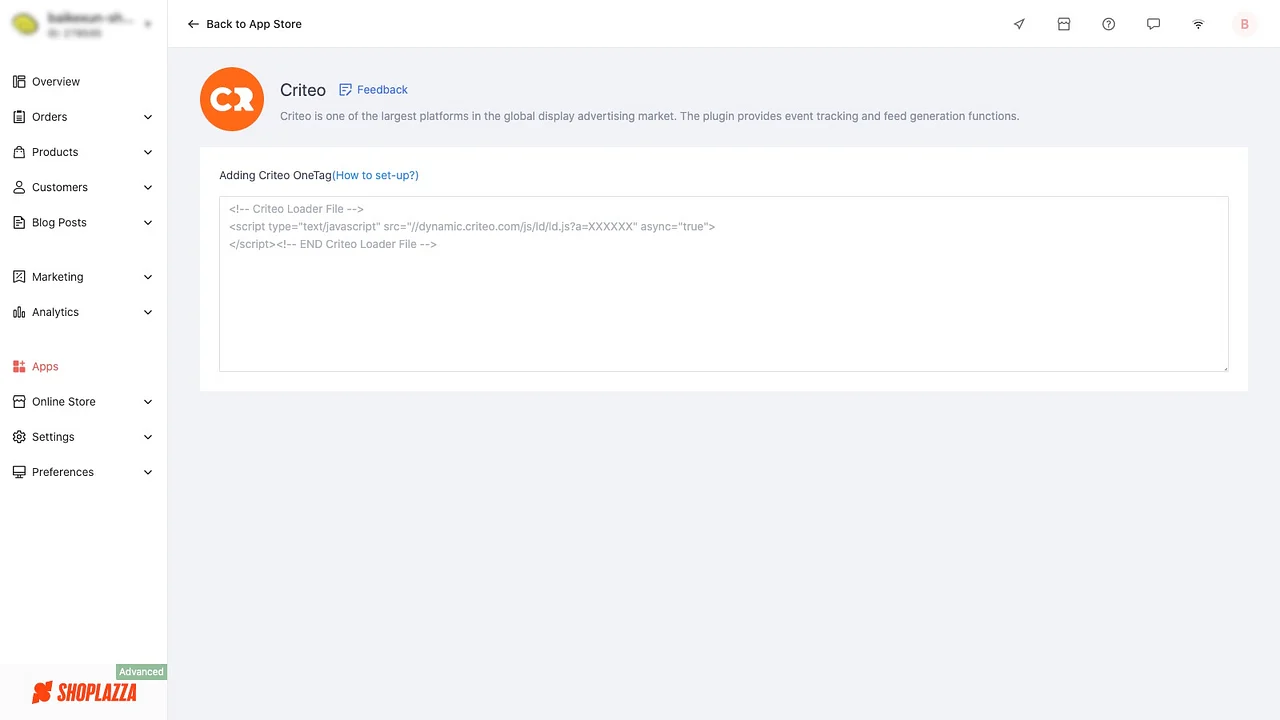This screenshot has width=1280, height=720.
Task: Click the Criteo app logo
Action: point(231,99)
